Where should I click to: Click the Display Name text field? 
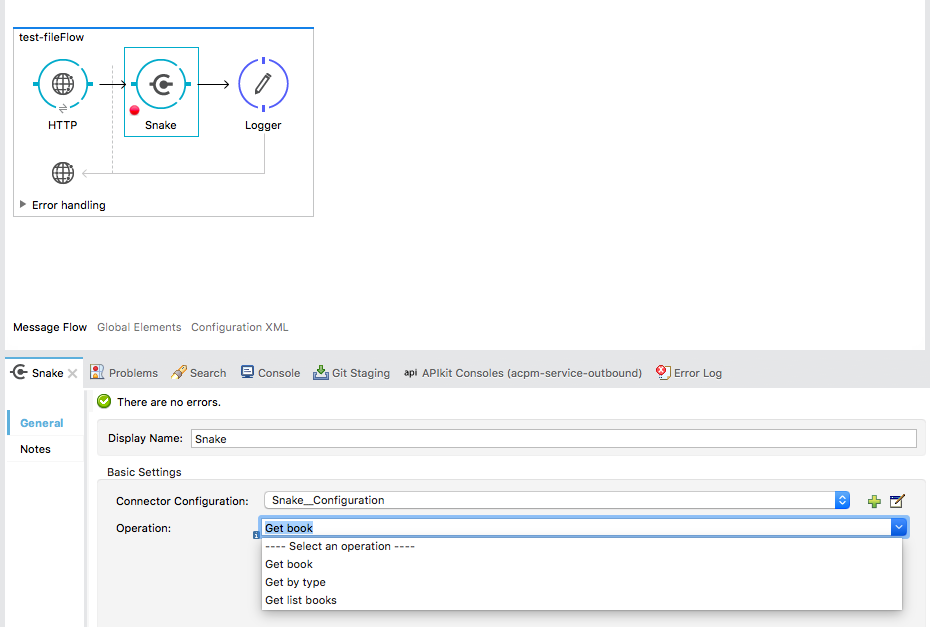coord(553,438)
